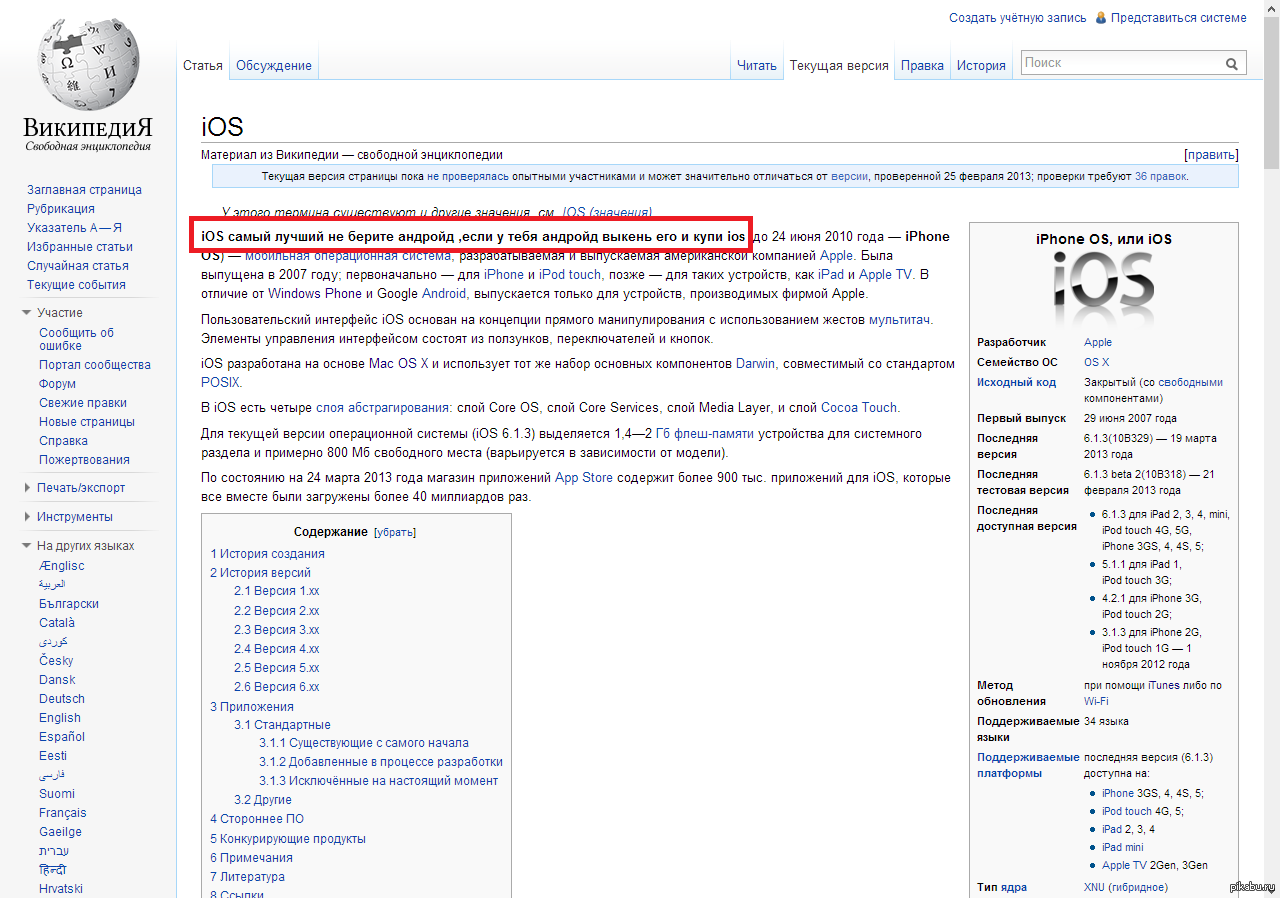The height and width of the screenshot is (898, 1280).
Task: Switch to the Читать tab
Action: point(756,65)
